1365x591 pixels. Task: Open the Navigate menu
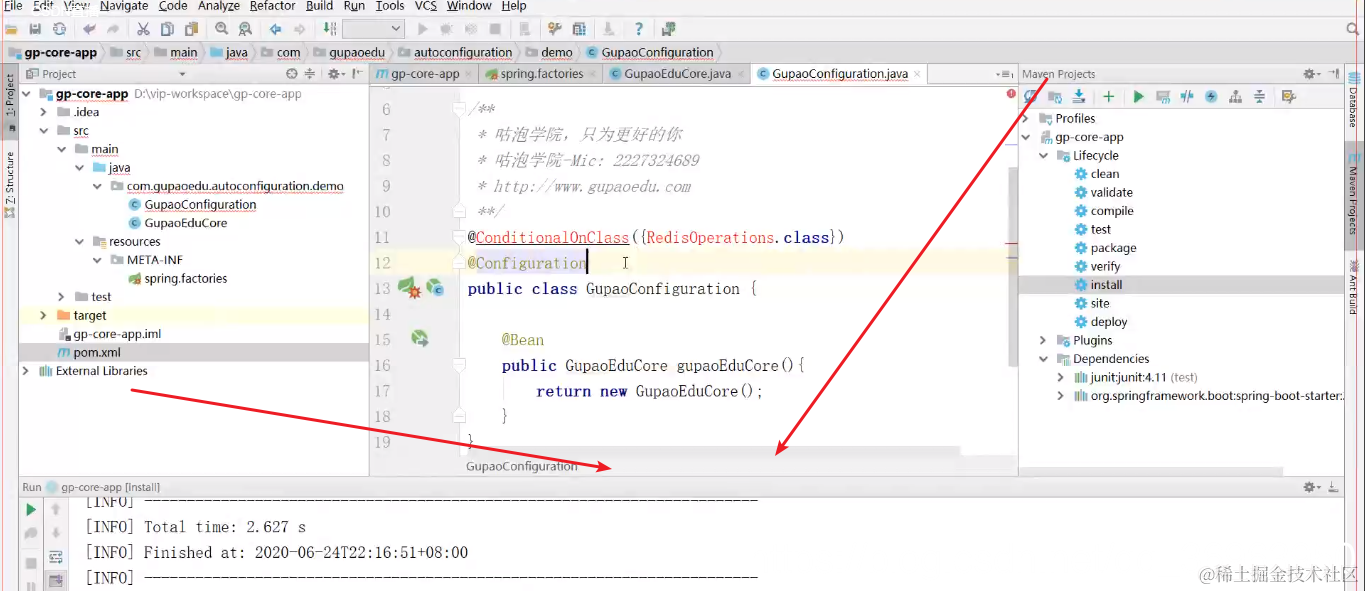click(124, 6)
